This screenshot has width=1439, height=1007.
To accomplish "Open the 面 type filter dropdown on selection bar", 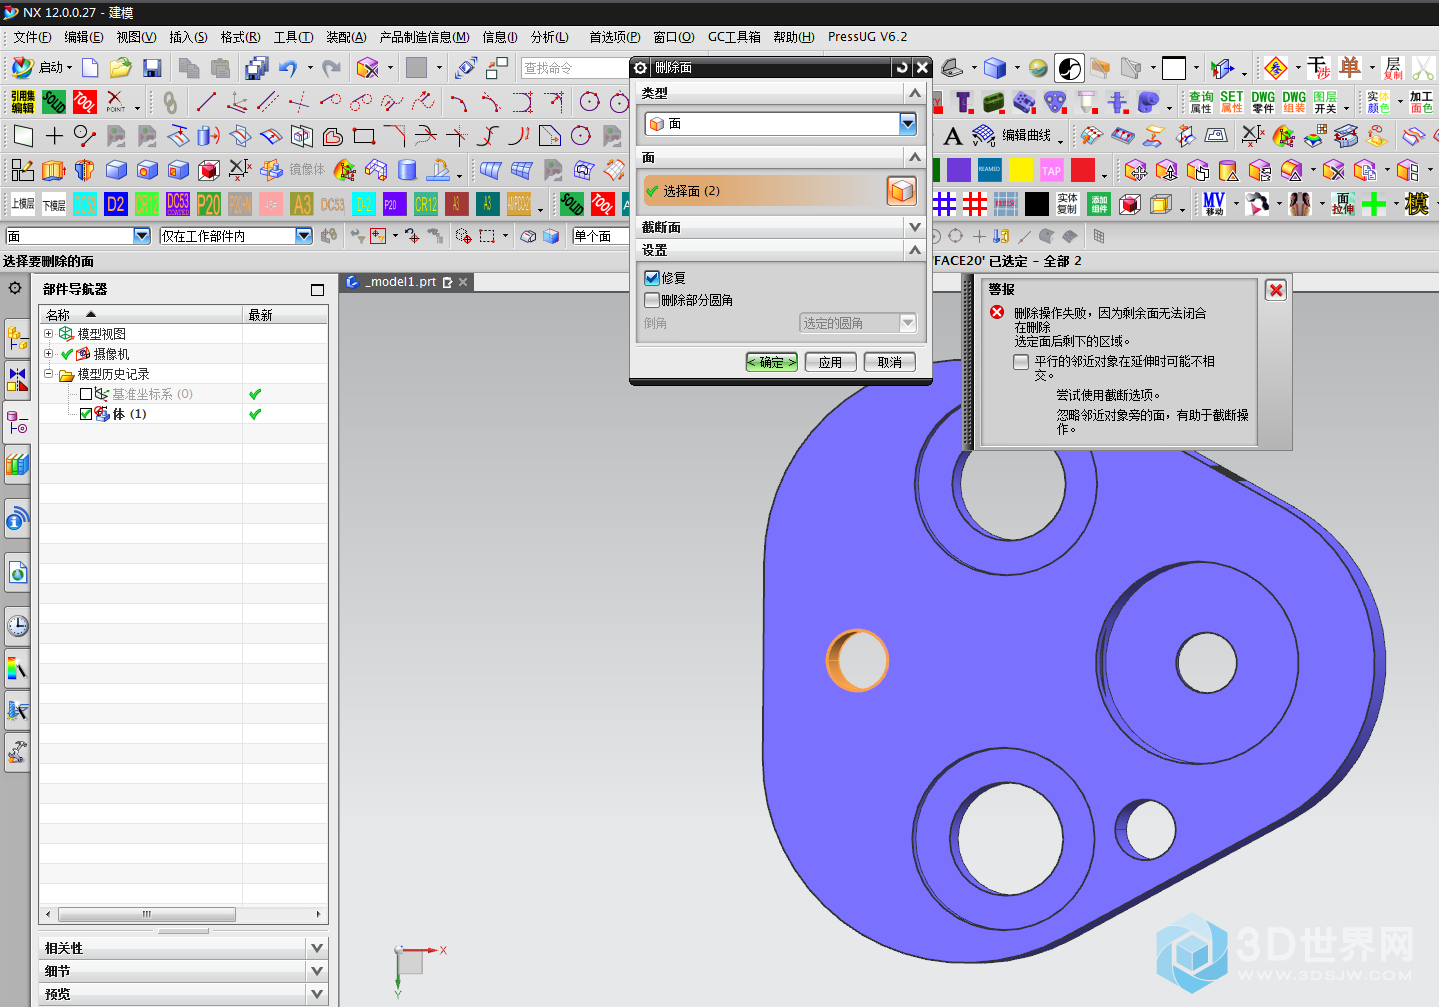I will pyautogui.click(x=142, y=235).
